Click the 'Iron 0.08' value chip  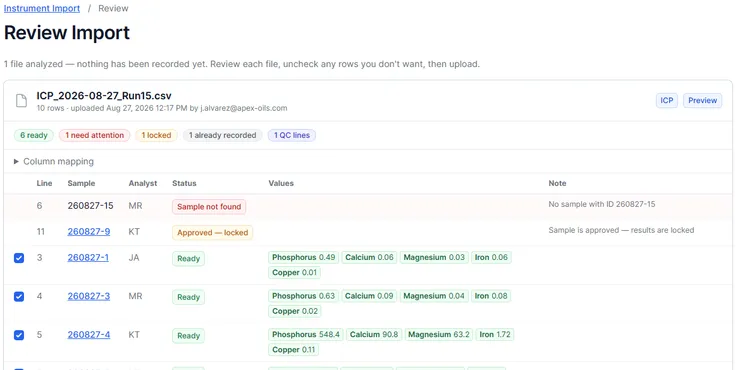491,296
